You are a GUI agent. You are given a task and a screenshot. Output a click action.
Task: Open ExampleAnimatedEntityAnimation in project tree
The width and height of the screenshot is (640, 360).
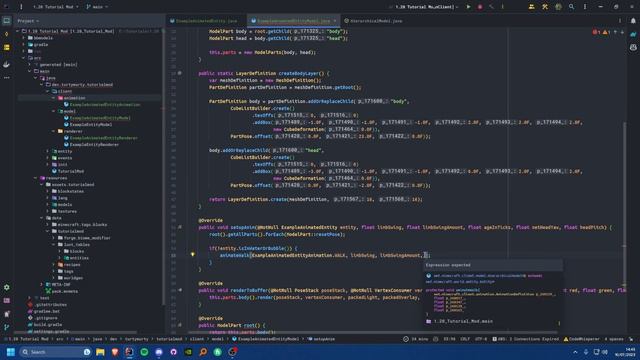pos(104,105)
